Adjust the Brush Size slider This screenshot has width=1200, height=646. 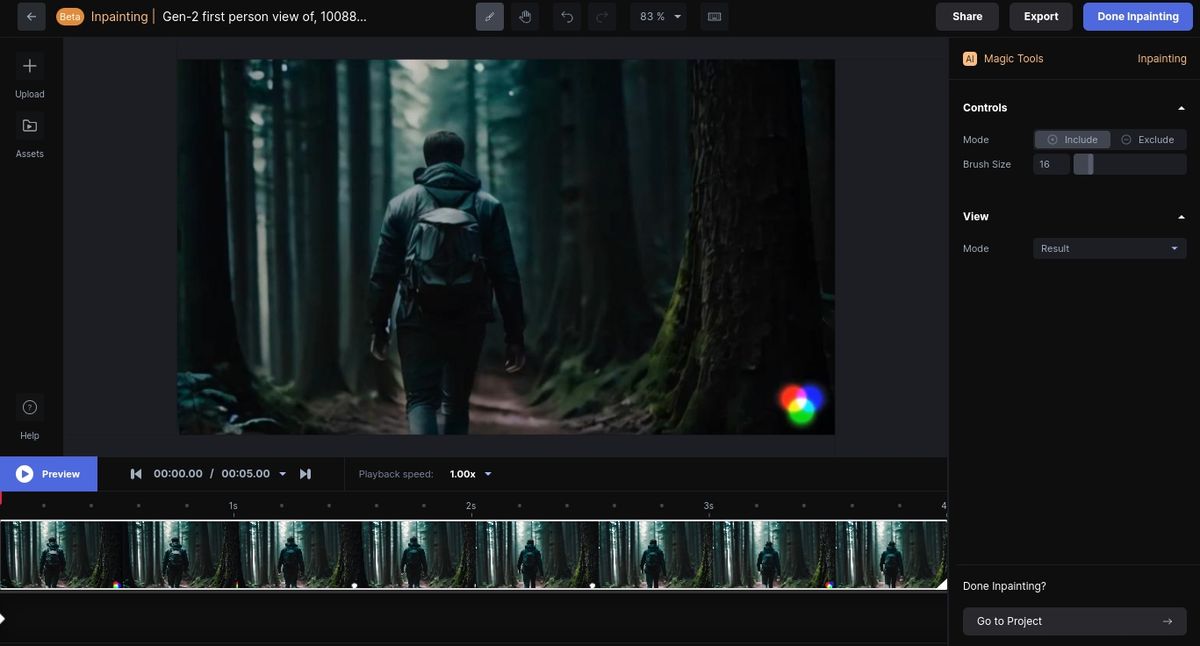click(1083, 163)
